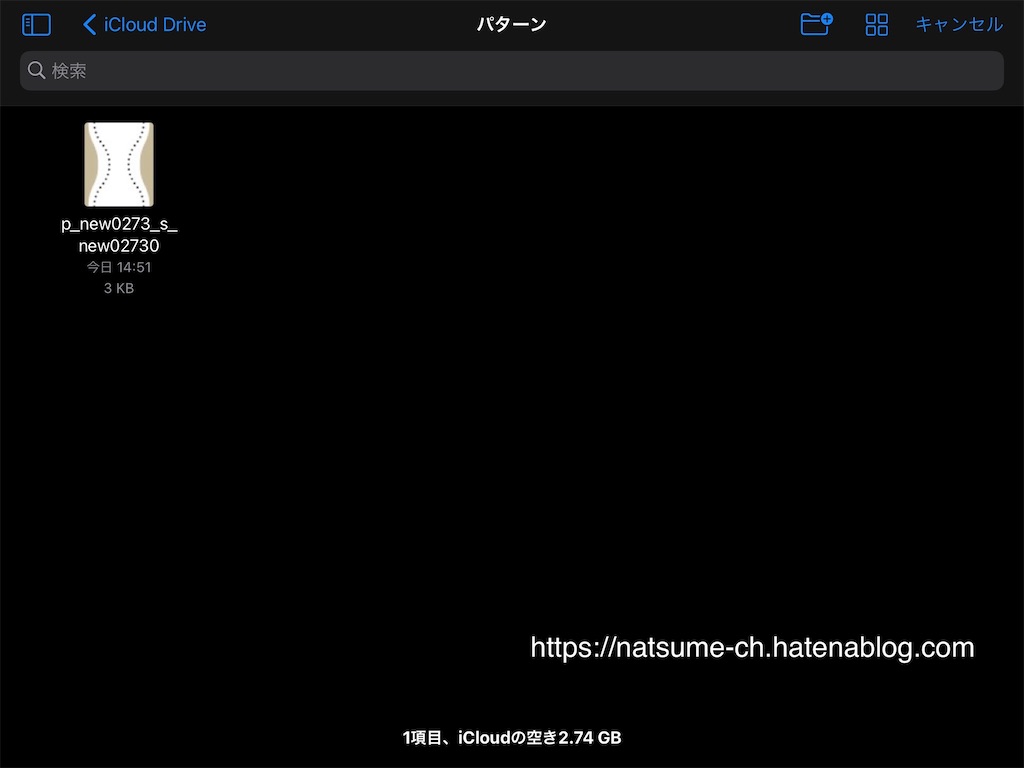Select the filename label p_new0273_s_new02730
This screenshot has width=1024, height=768.
118,234
